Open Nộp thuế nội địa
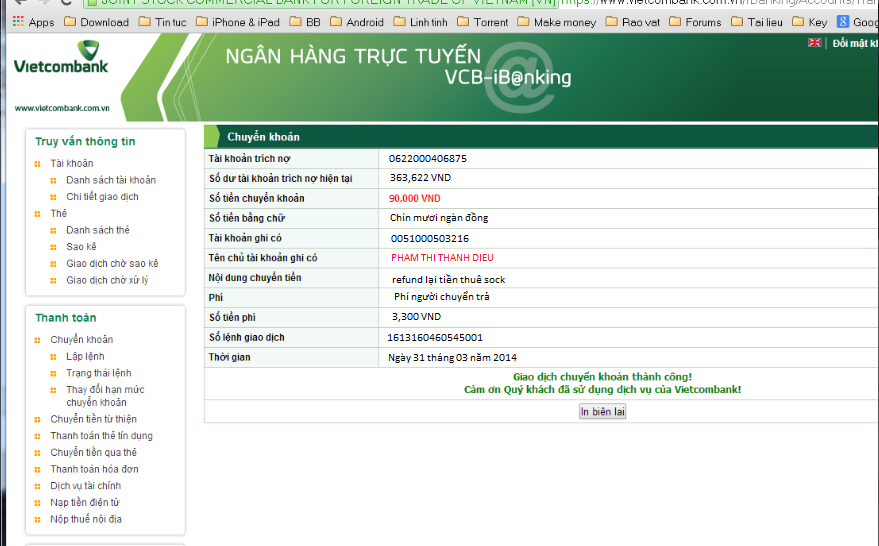This screenshot has height=546, width=879. [86, 519]
